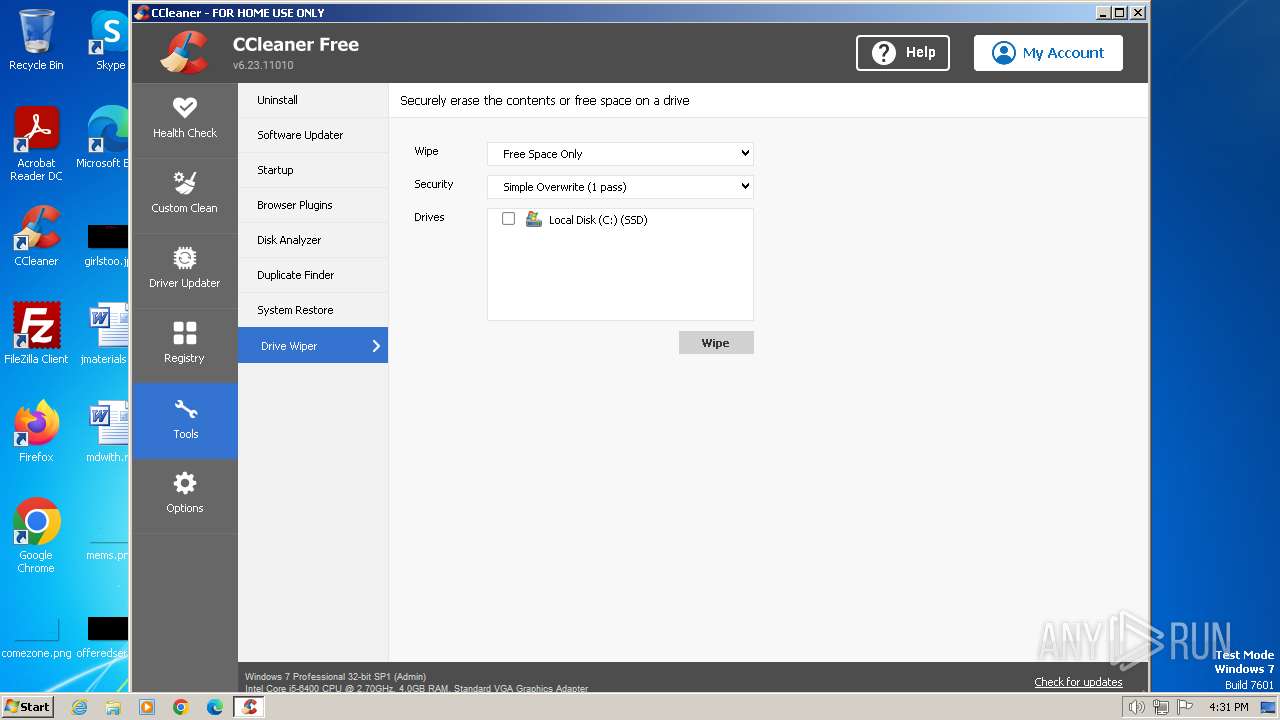Open the Custom Clean section
The width and height of the screenshot is (1280, 720).
click(184, 193)
